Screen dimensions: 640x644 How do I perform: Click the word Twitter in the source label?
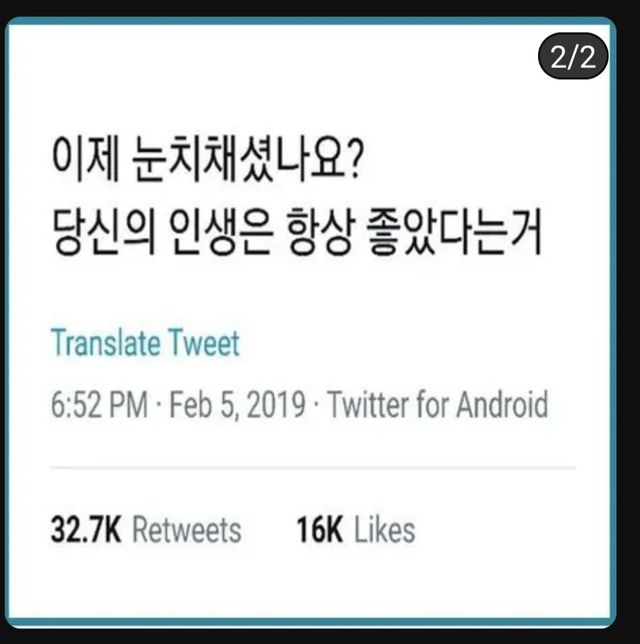(x=364, y=405)
